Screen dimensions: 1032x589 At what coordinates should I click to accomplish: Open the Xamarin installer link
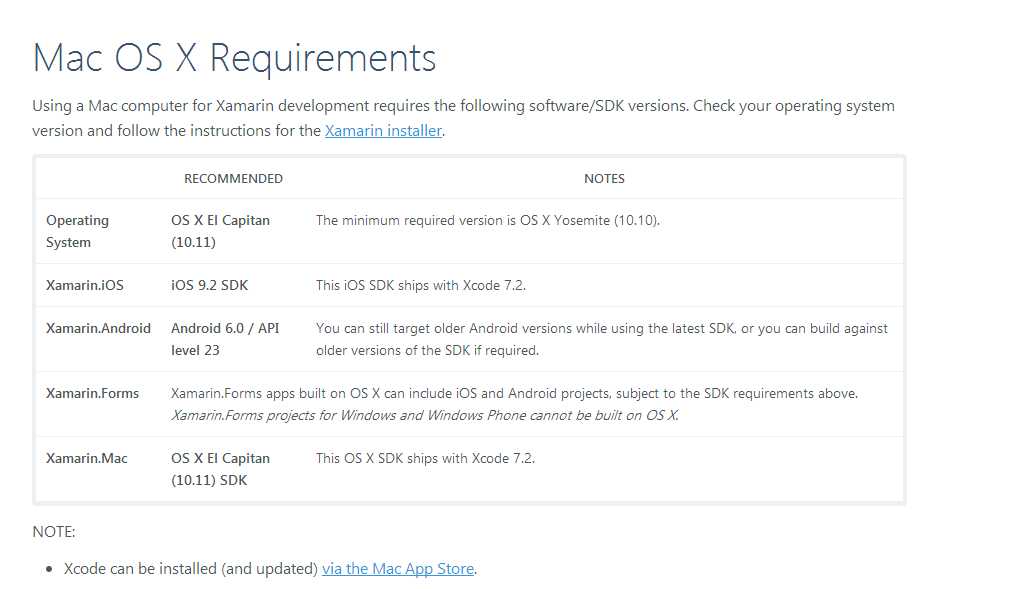[383, 130]
